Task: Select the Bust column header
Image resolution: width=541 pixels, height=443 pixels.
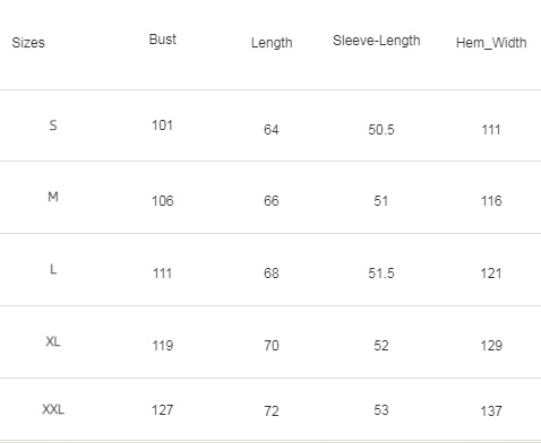Action: click(x=163, y=39)
